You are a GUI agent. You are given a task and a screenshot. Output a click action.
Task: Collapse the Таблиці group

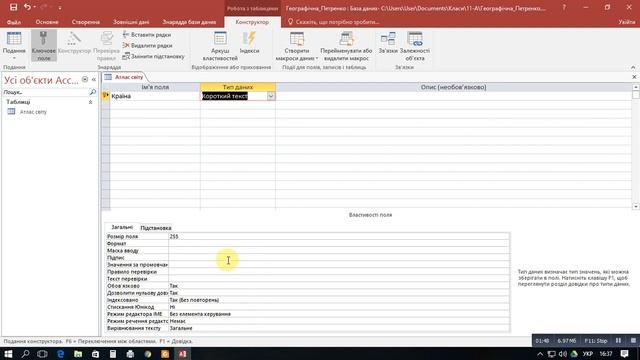pos(91,102)
